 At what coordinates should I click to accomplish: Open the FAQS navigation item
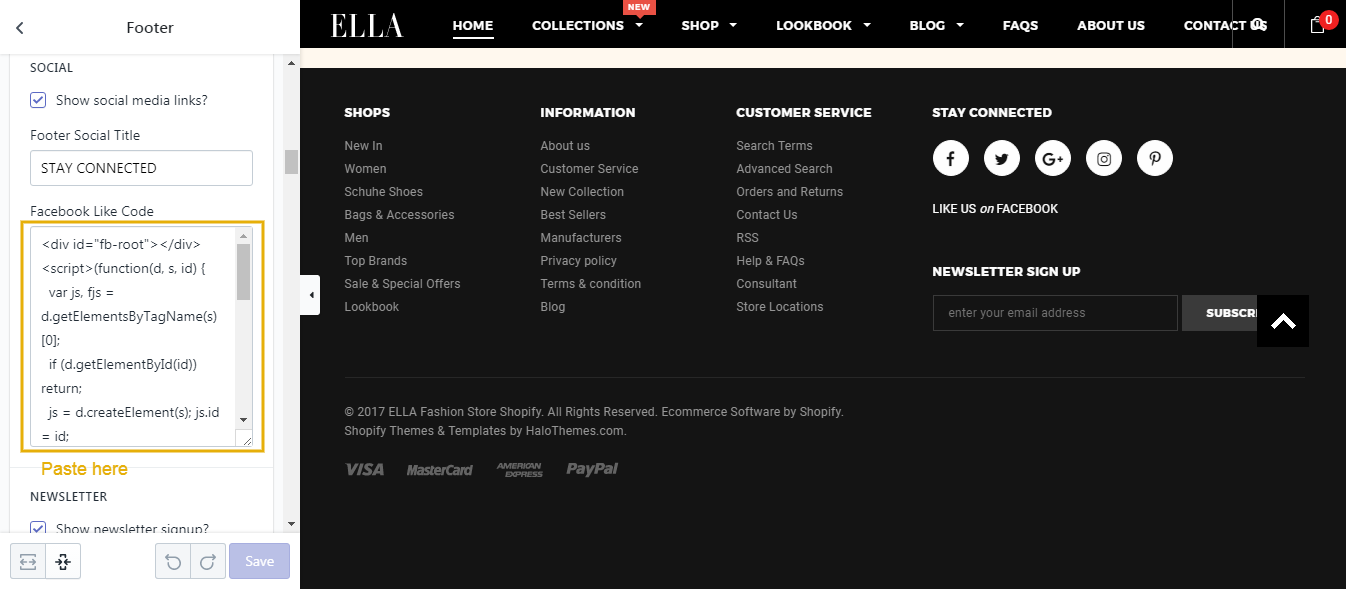1020,26
